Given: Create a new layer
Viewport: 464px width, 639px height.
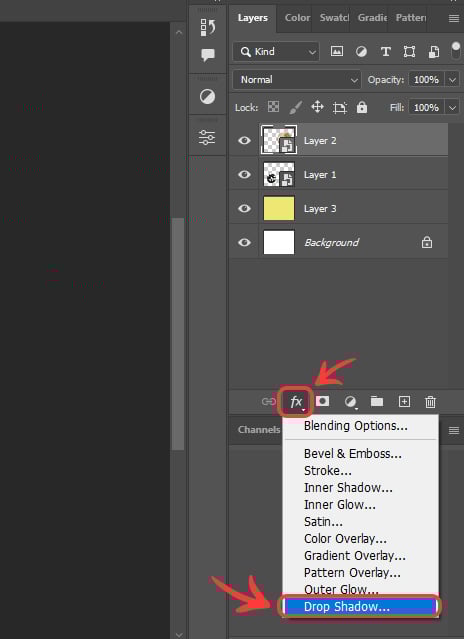Looking at the screenshot, I should [404, 401].
